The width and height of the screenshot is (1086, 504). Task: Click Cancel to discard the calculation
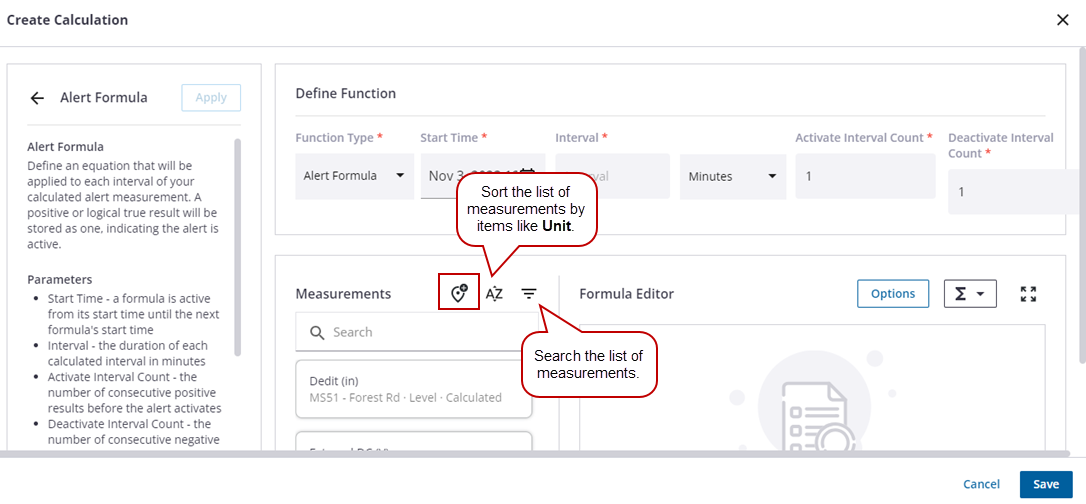point(981,484)
